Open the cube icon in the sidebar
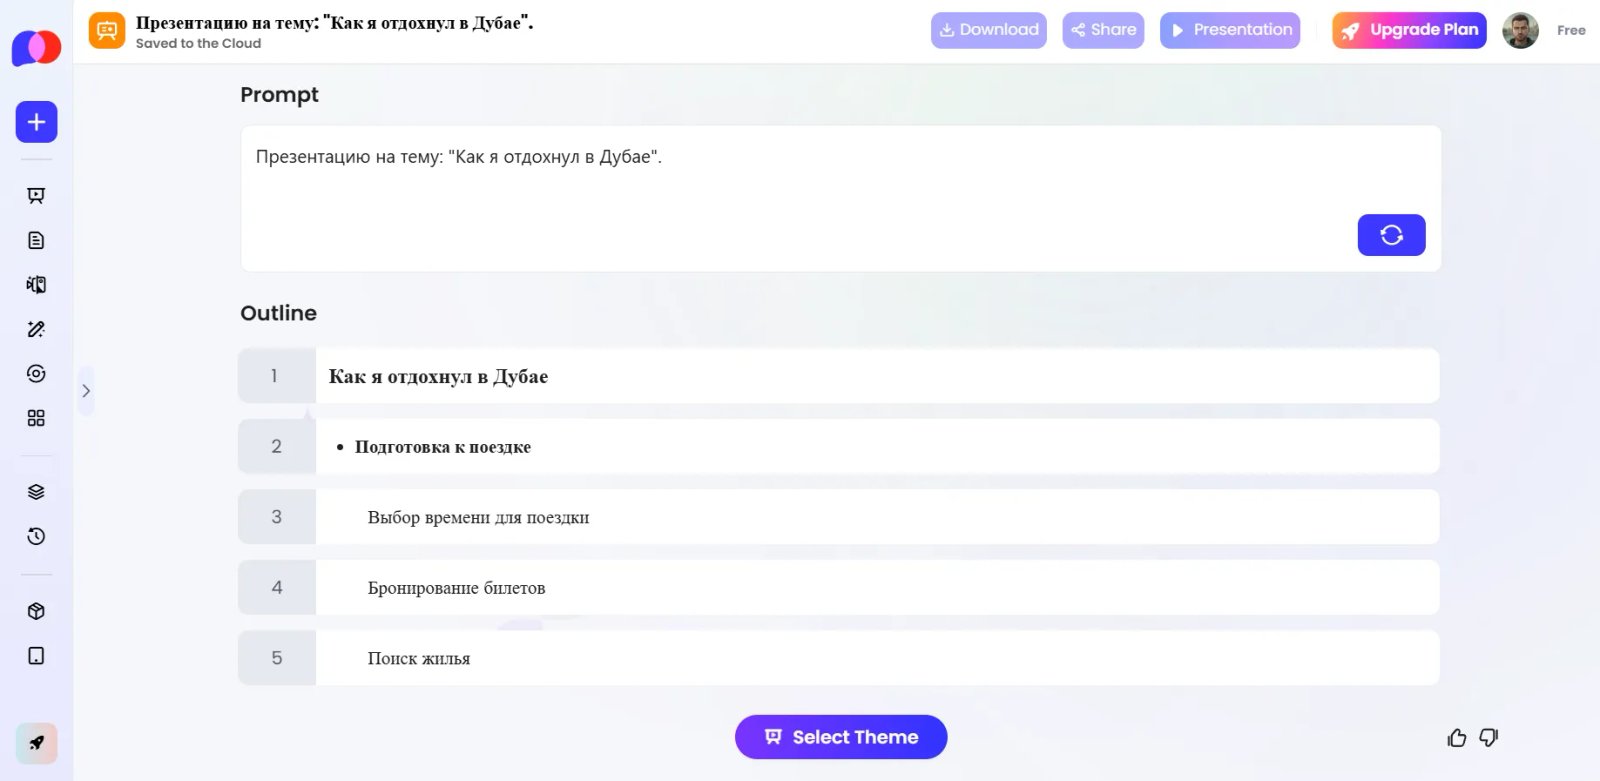The image size is (1600, 781). coord(36,611)
